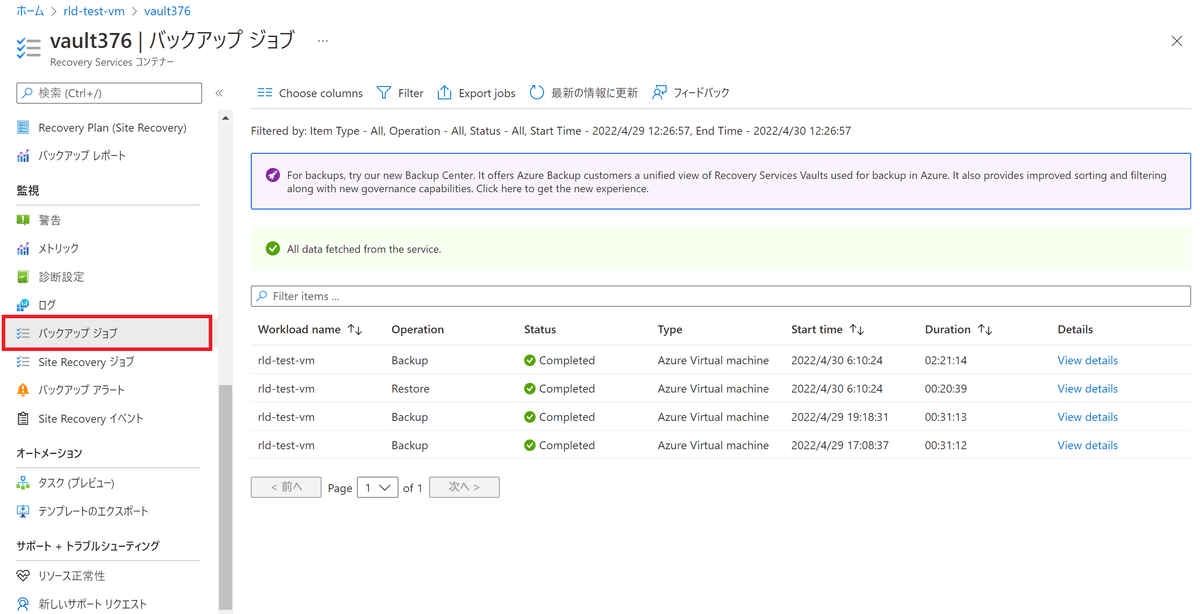Click the ホーム breadcrumb link
This screenshot has width=1200, height=614.
click(30, 11)
